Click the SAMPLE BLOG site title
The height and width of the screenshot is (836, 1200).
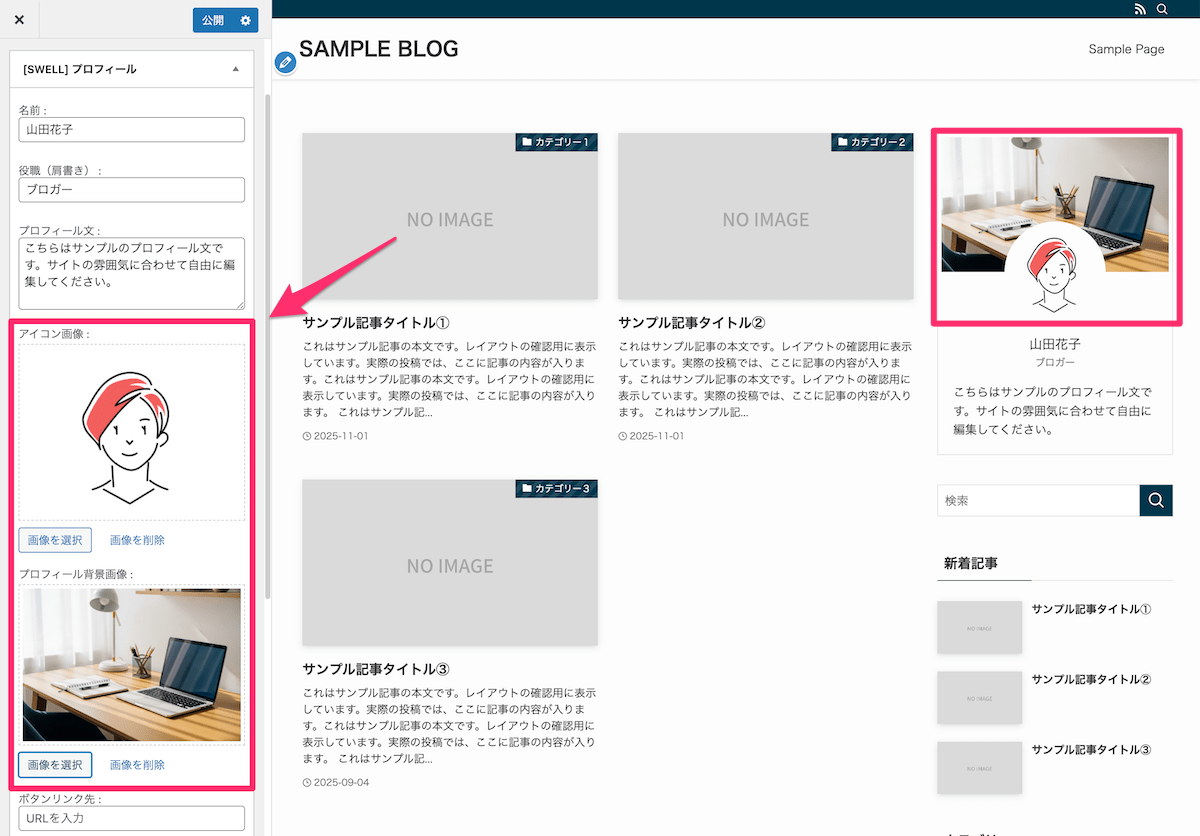point(379,47)
